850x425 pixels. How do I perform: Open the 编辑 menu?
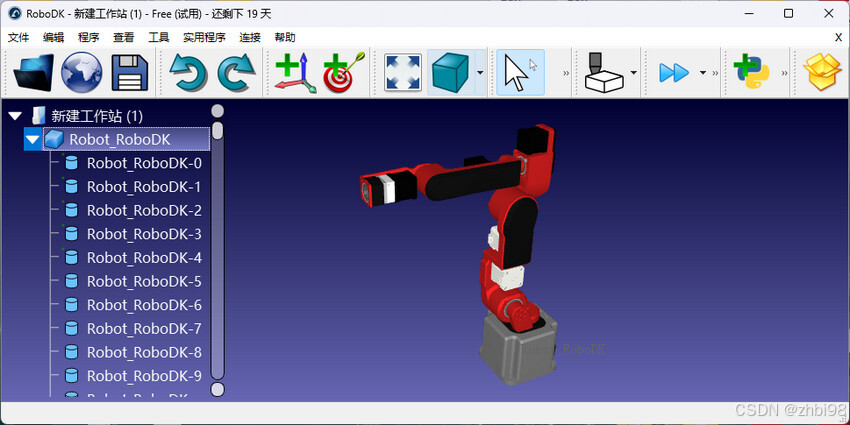click(54, 37)
